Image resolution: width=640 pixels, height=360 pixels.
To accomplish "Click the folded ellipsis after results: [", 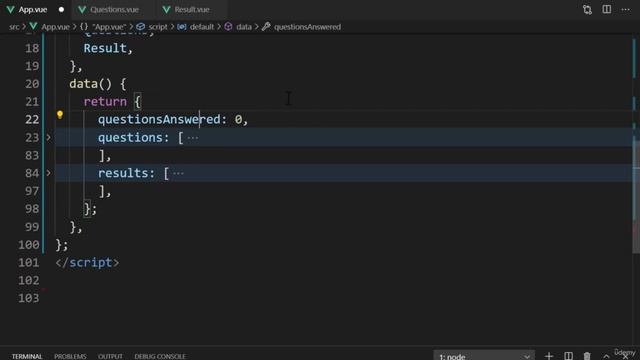I will point(178,173).
